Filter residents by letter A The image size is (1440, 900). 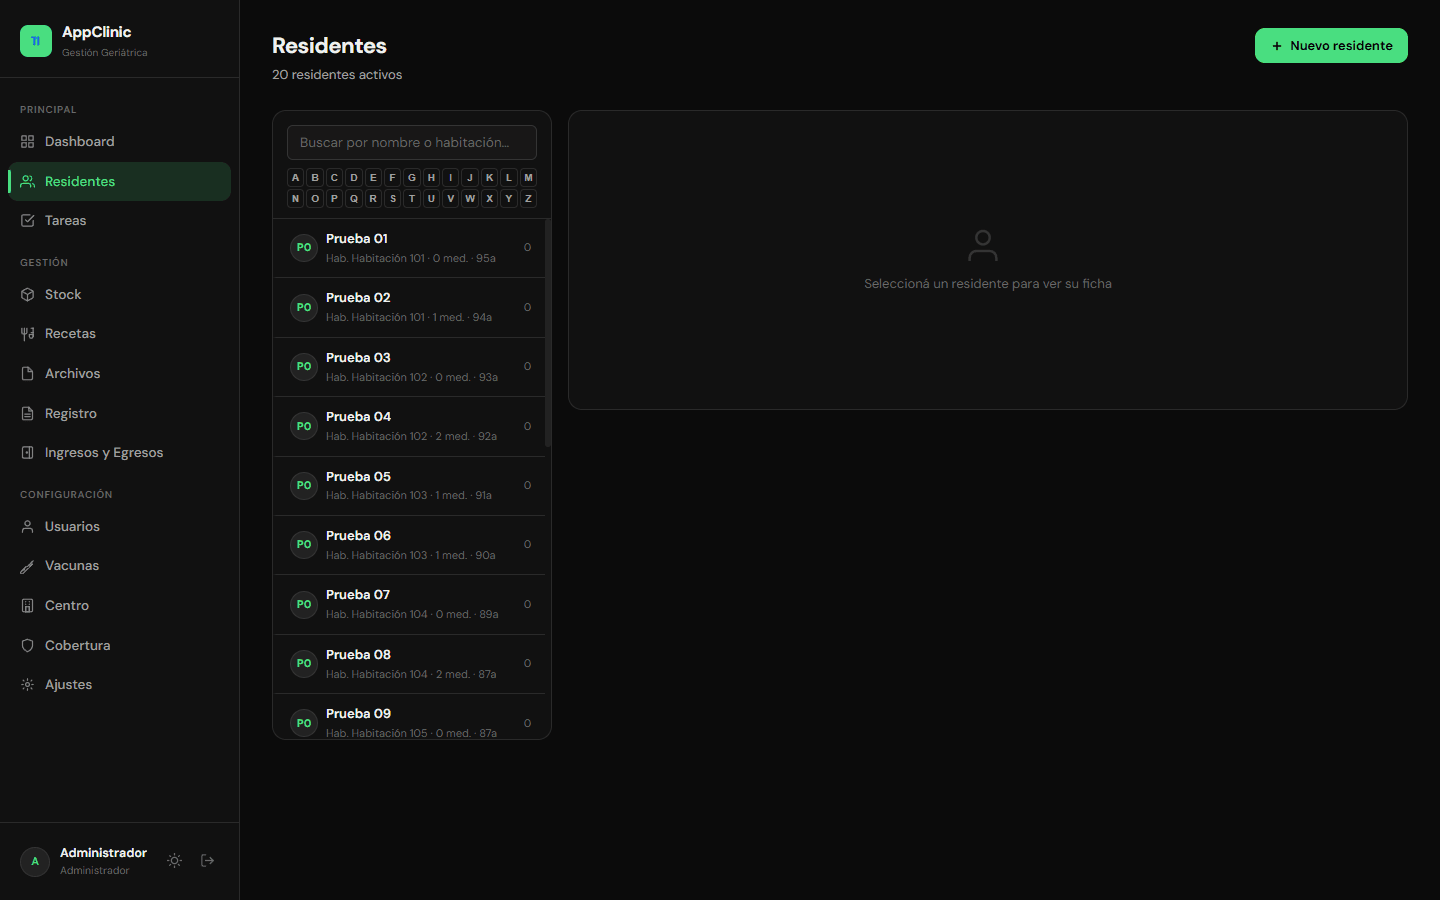(x=296, y=178)
